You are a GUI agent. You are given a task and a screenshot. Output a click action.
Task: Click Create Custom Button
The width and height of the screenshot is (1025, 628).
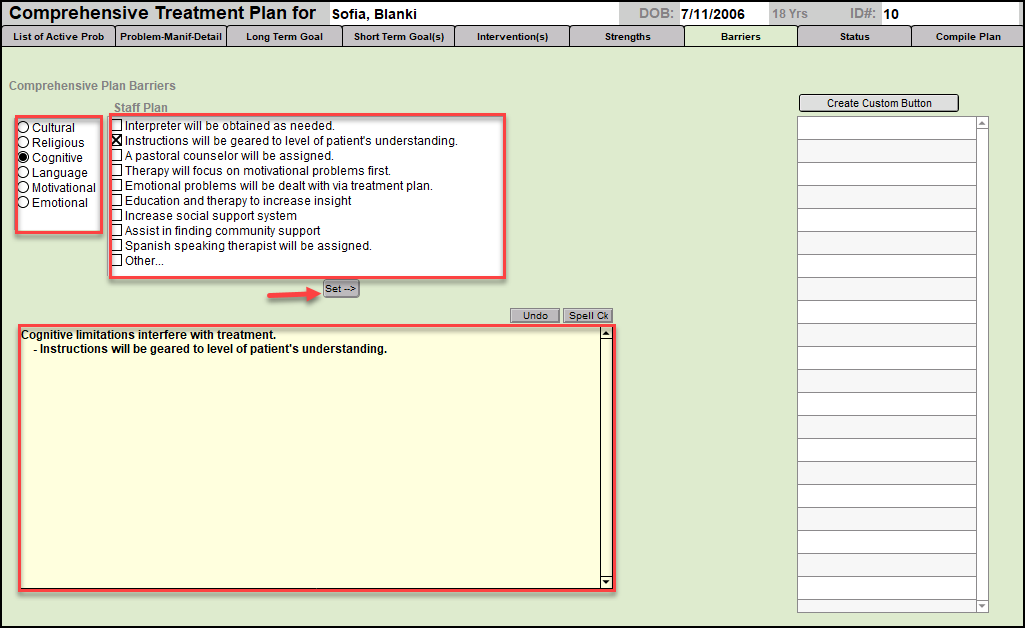(x=879, y=103)
